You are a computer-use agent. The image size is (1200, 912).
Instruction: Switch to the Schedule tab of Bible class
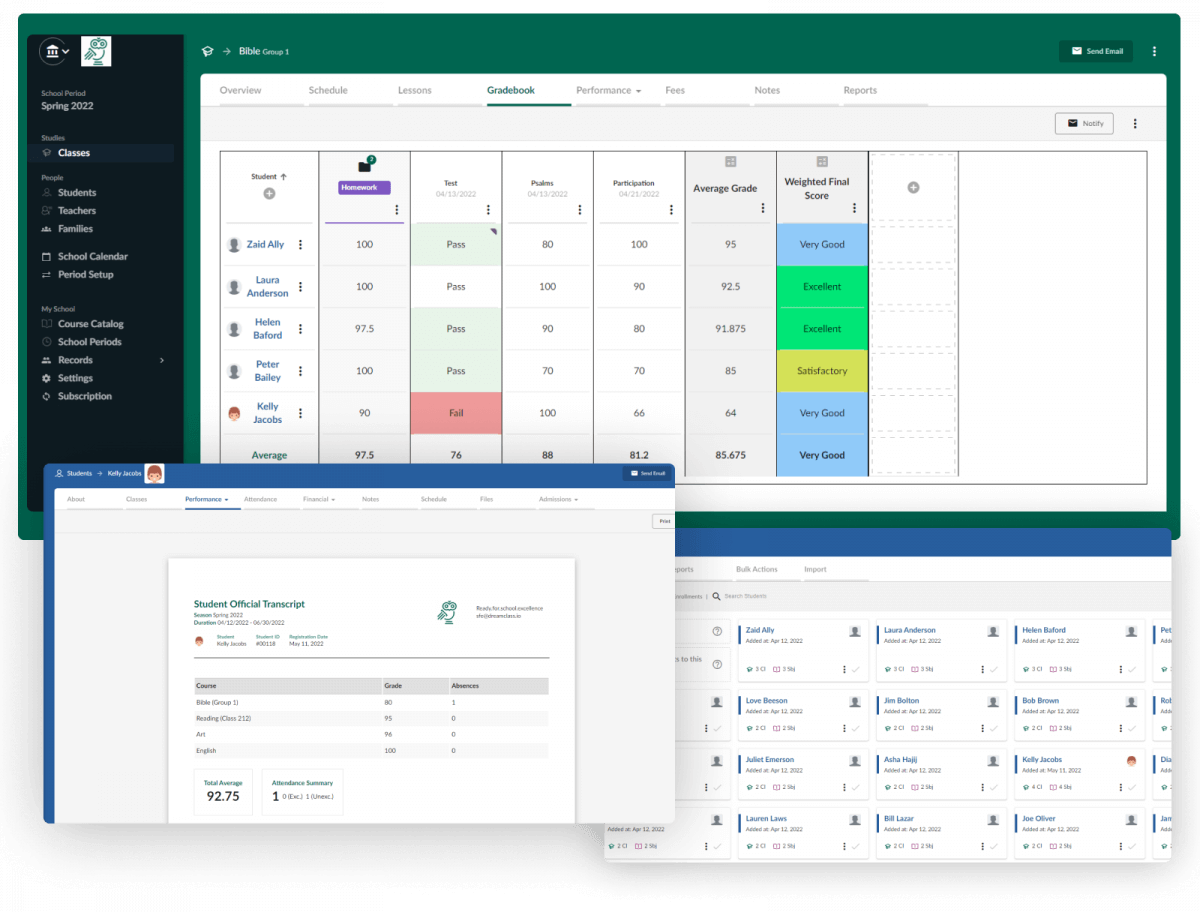(328, 91)
